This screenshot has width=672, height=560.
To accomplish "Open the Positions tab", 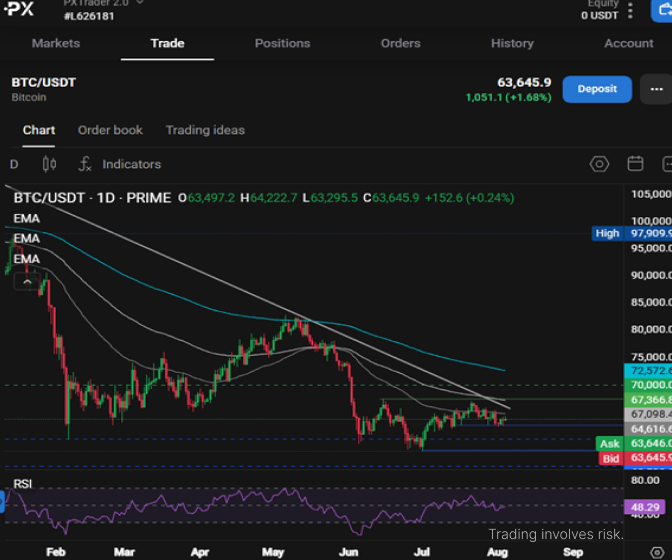I will 282,43.
